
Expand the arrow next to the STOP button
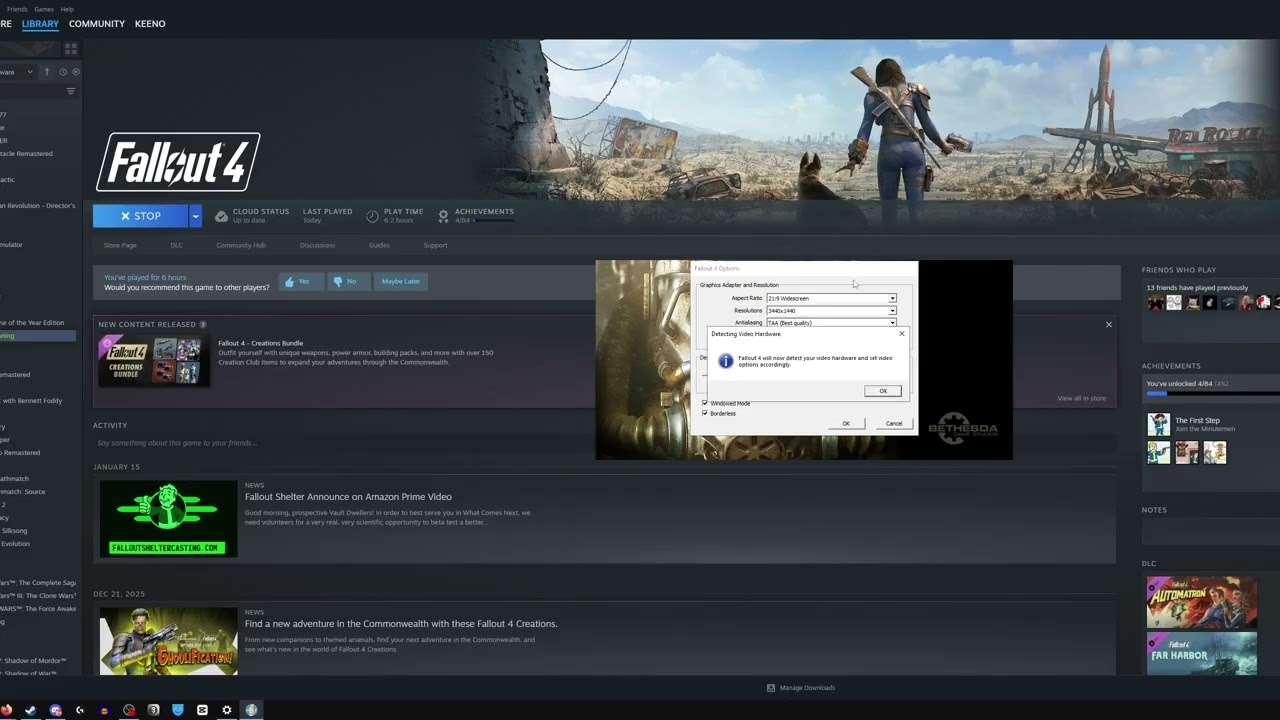(195, 216)
